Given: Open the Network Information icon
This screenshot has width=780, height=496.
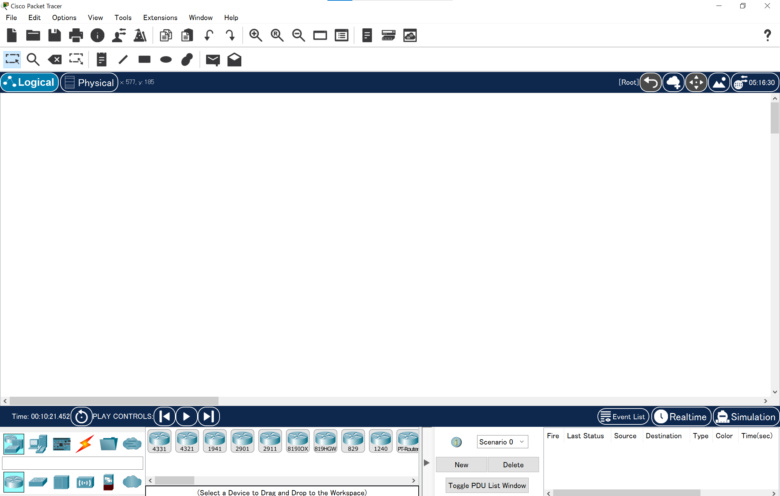Looking at the screenshot, I should tap(98, 35).
